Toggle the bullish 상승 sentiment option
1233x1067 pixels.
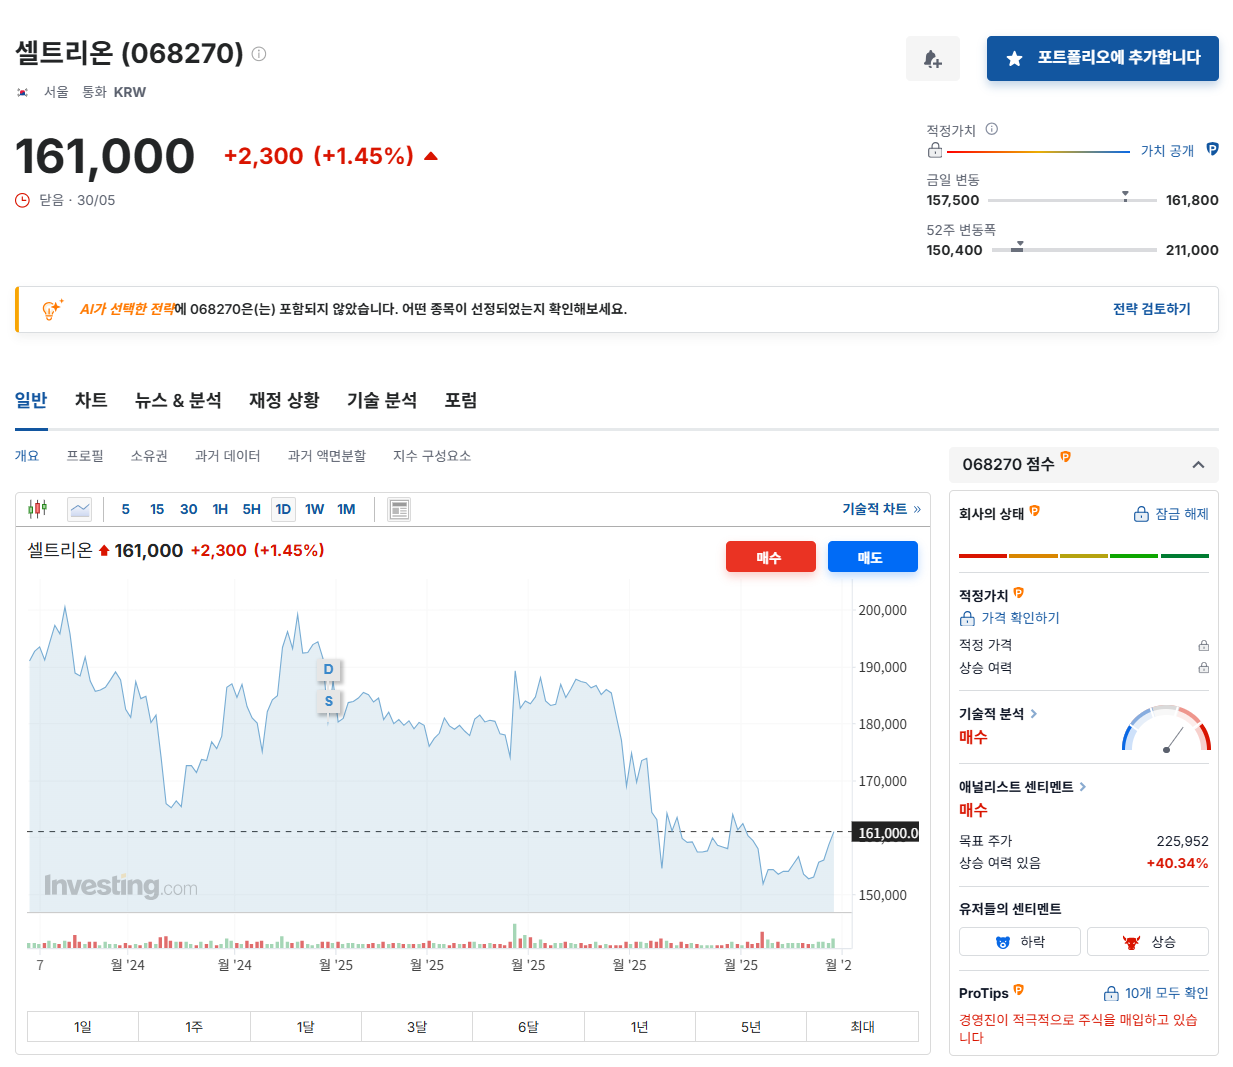[x=1147, y=941]
